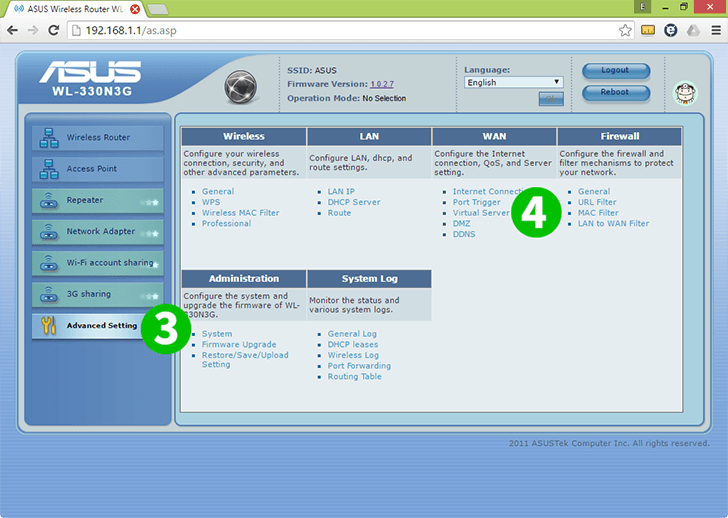Screen dimensions: 728x518
Task: Open the Virtual Server link
Action: point(481,213)
